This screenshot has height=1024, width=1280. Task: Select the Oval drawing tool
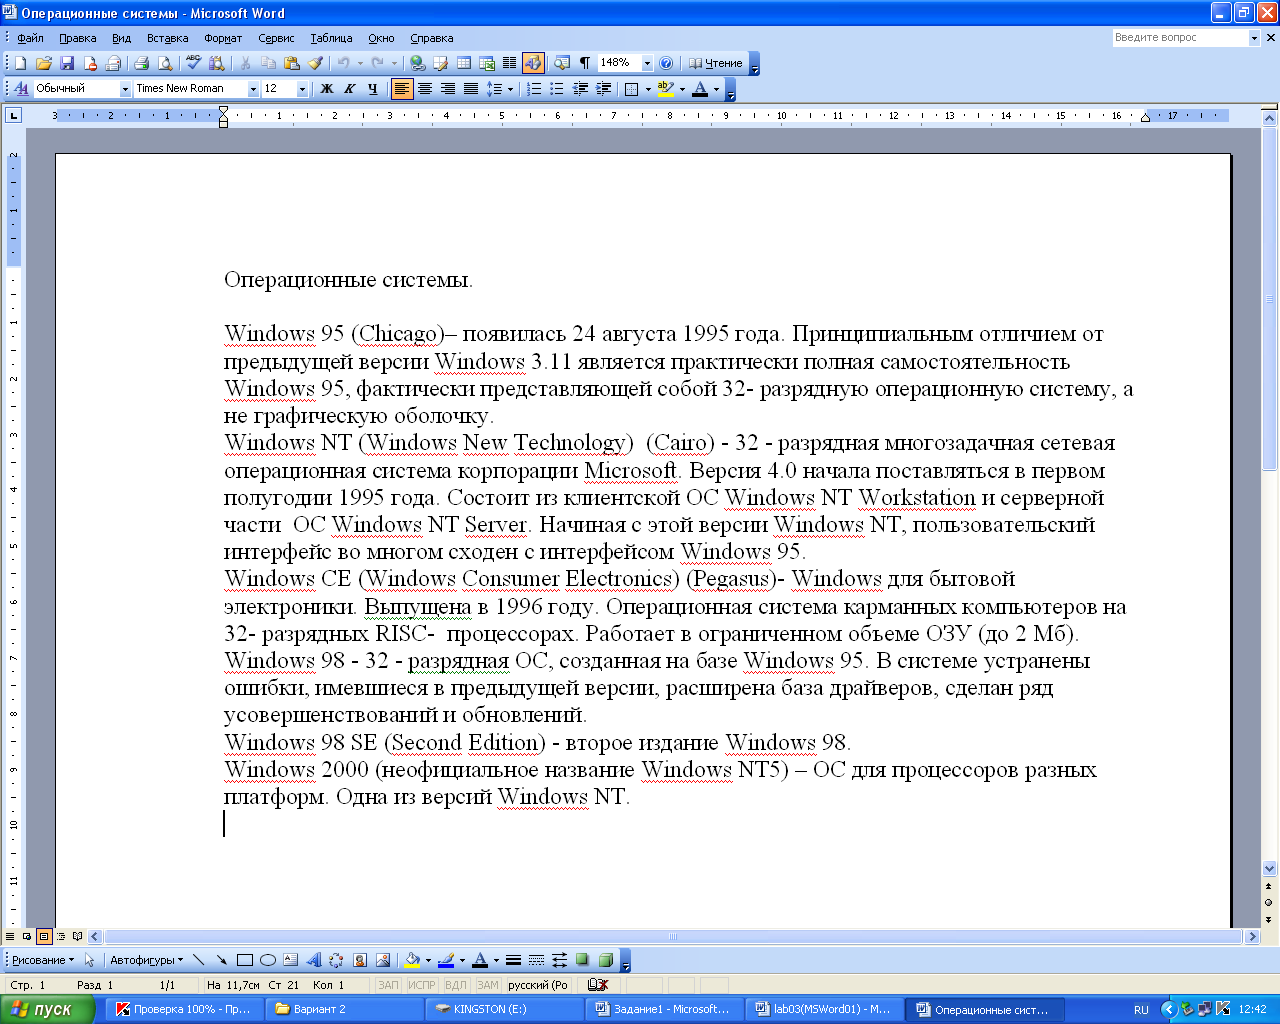pos(267,960)
